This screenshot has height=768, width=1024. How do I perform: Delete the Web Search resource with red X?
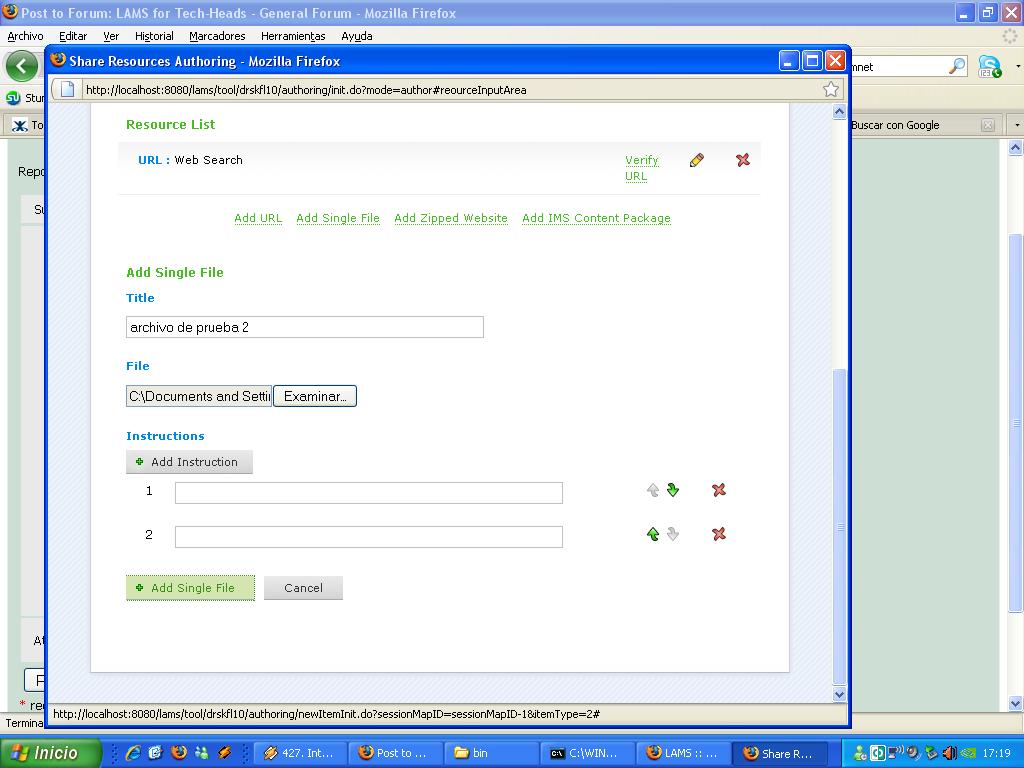[743, 160]
